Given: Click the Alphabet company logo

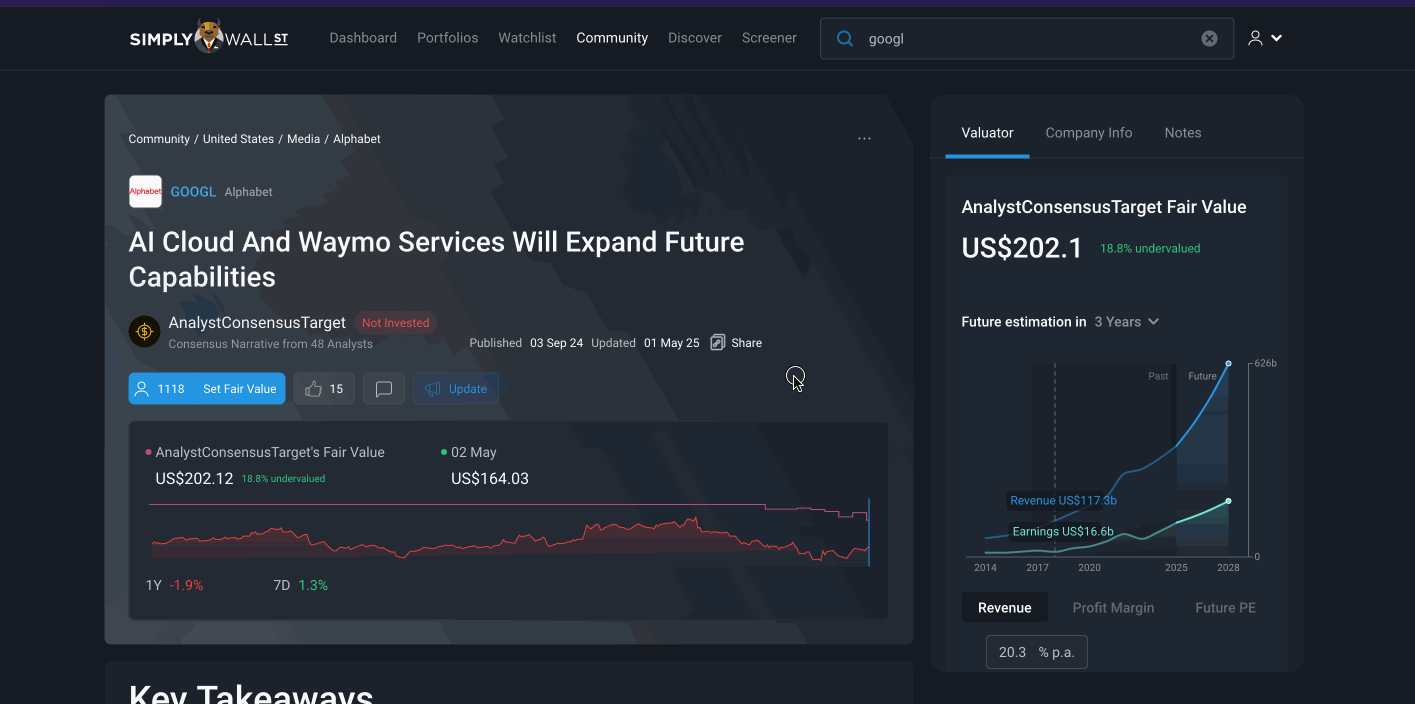Looking at the screenshot, I should (x=145, y=191).
